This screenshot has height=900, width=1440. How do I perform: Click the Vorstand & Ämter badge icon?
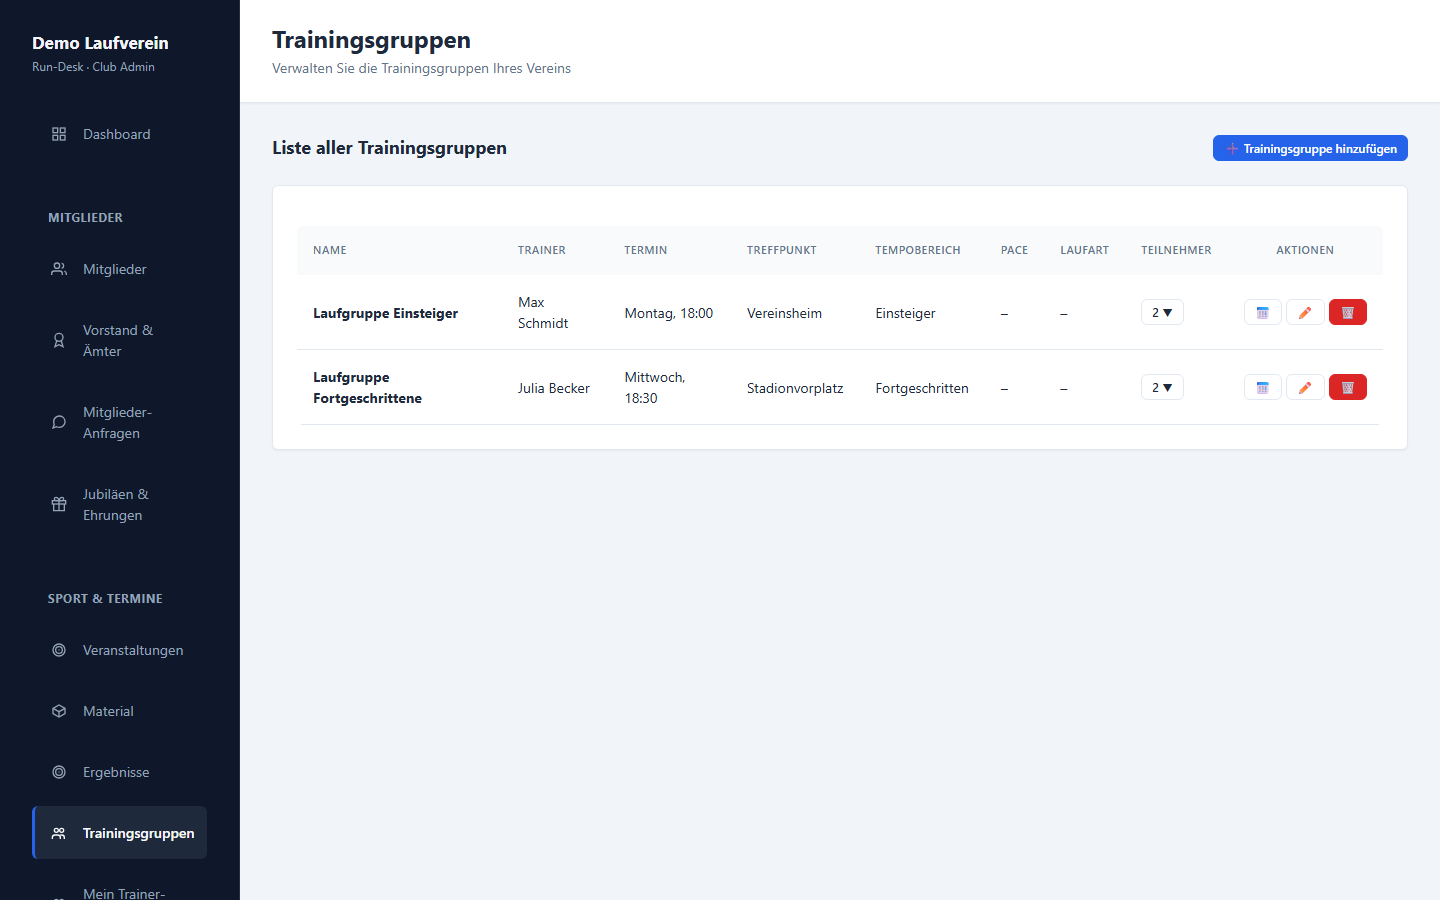(59, 341)
